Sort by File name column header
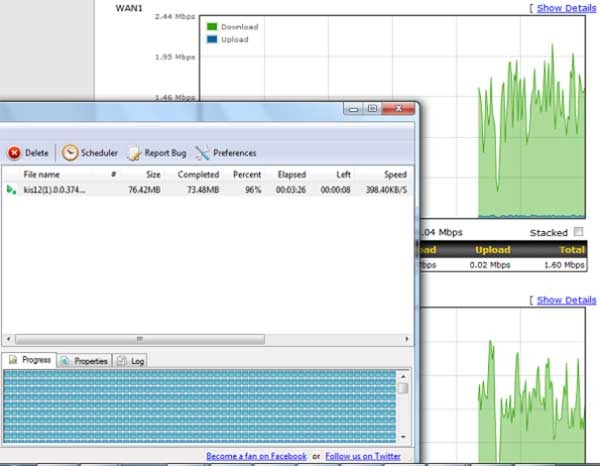Viewport: 600px width, 466px height. pos(41,174)
